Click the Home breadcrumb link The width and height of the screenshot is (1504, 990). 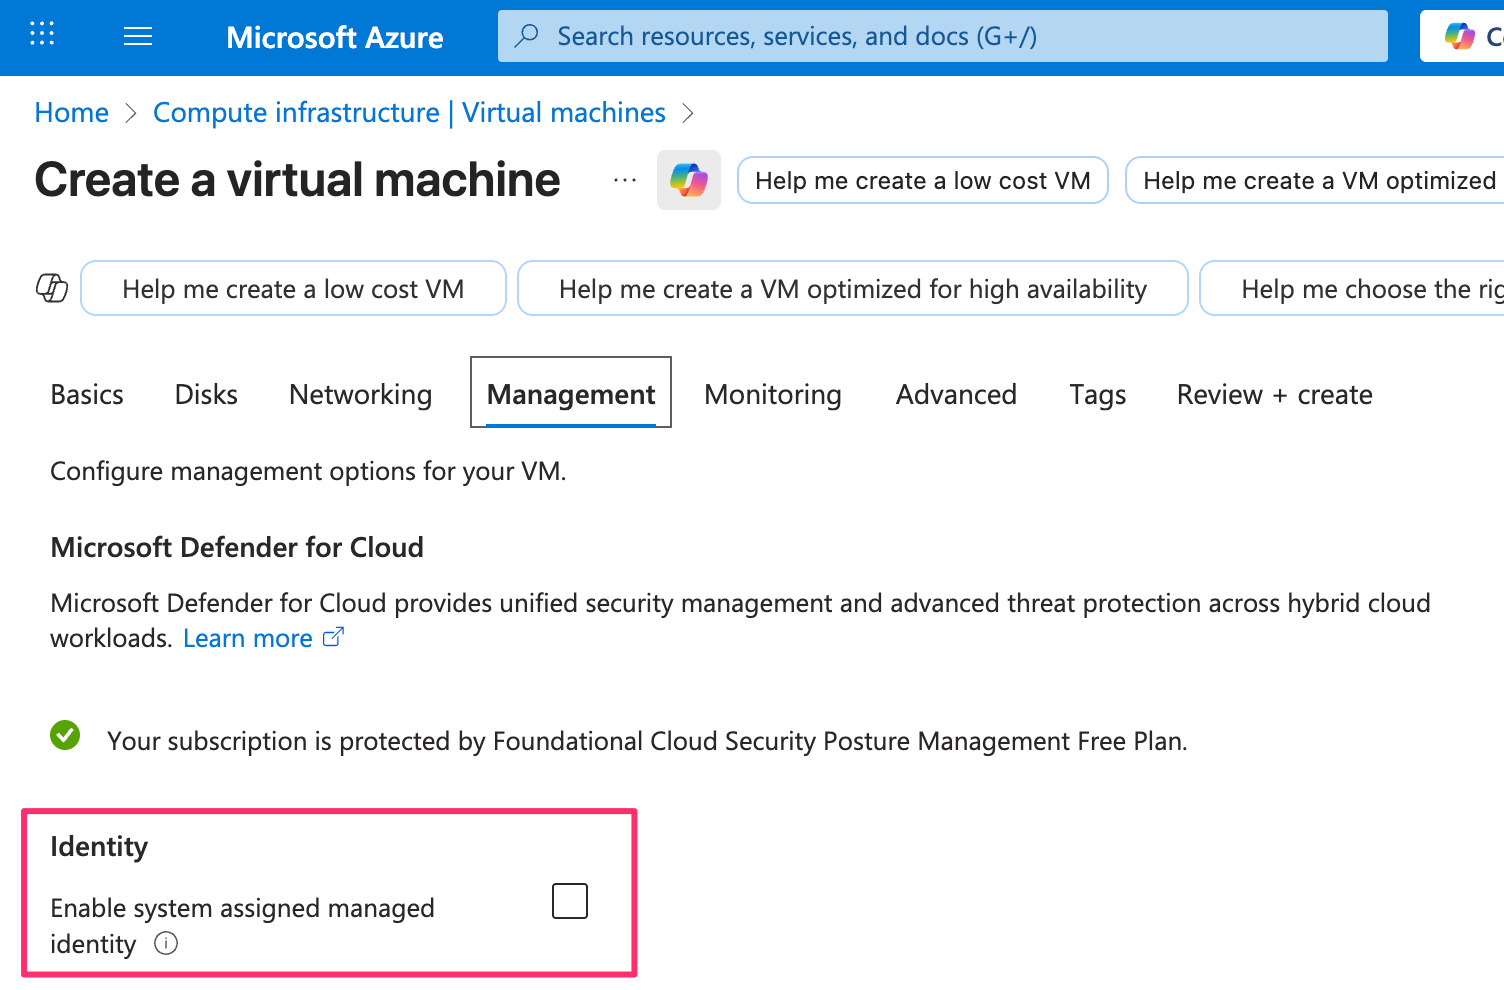tap(71, 112)
